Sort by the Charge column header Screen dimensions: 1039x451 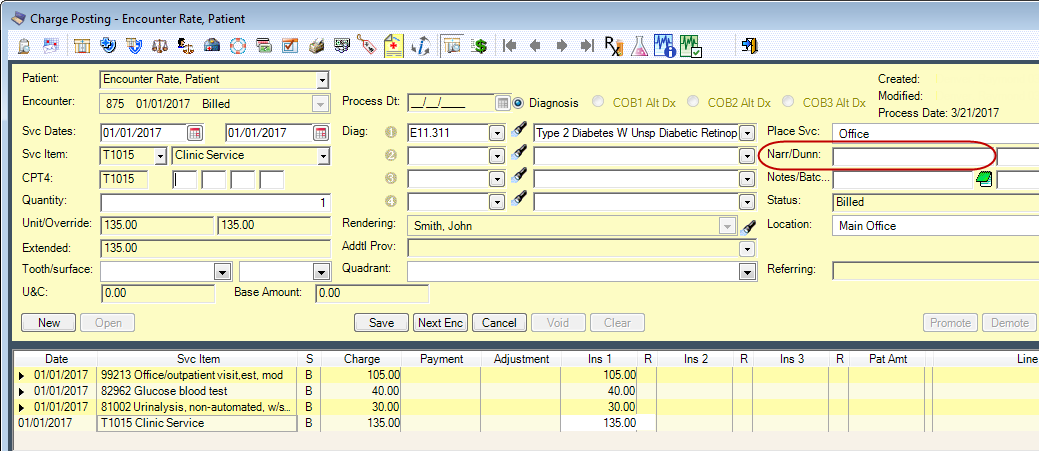click(x=362, y=359)
